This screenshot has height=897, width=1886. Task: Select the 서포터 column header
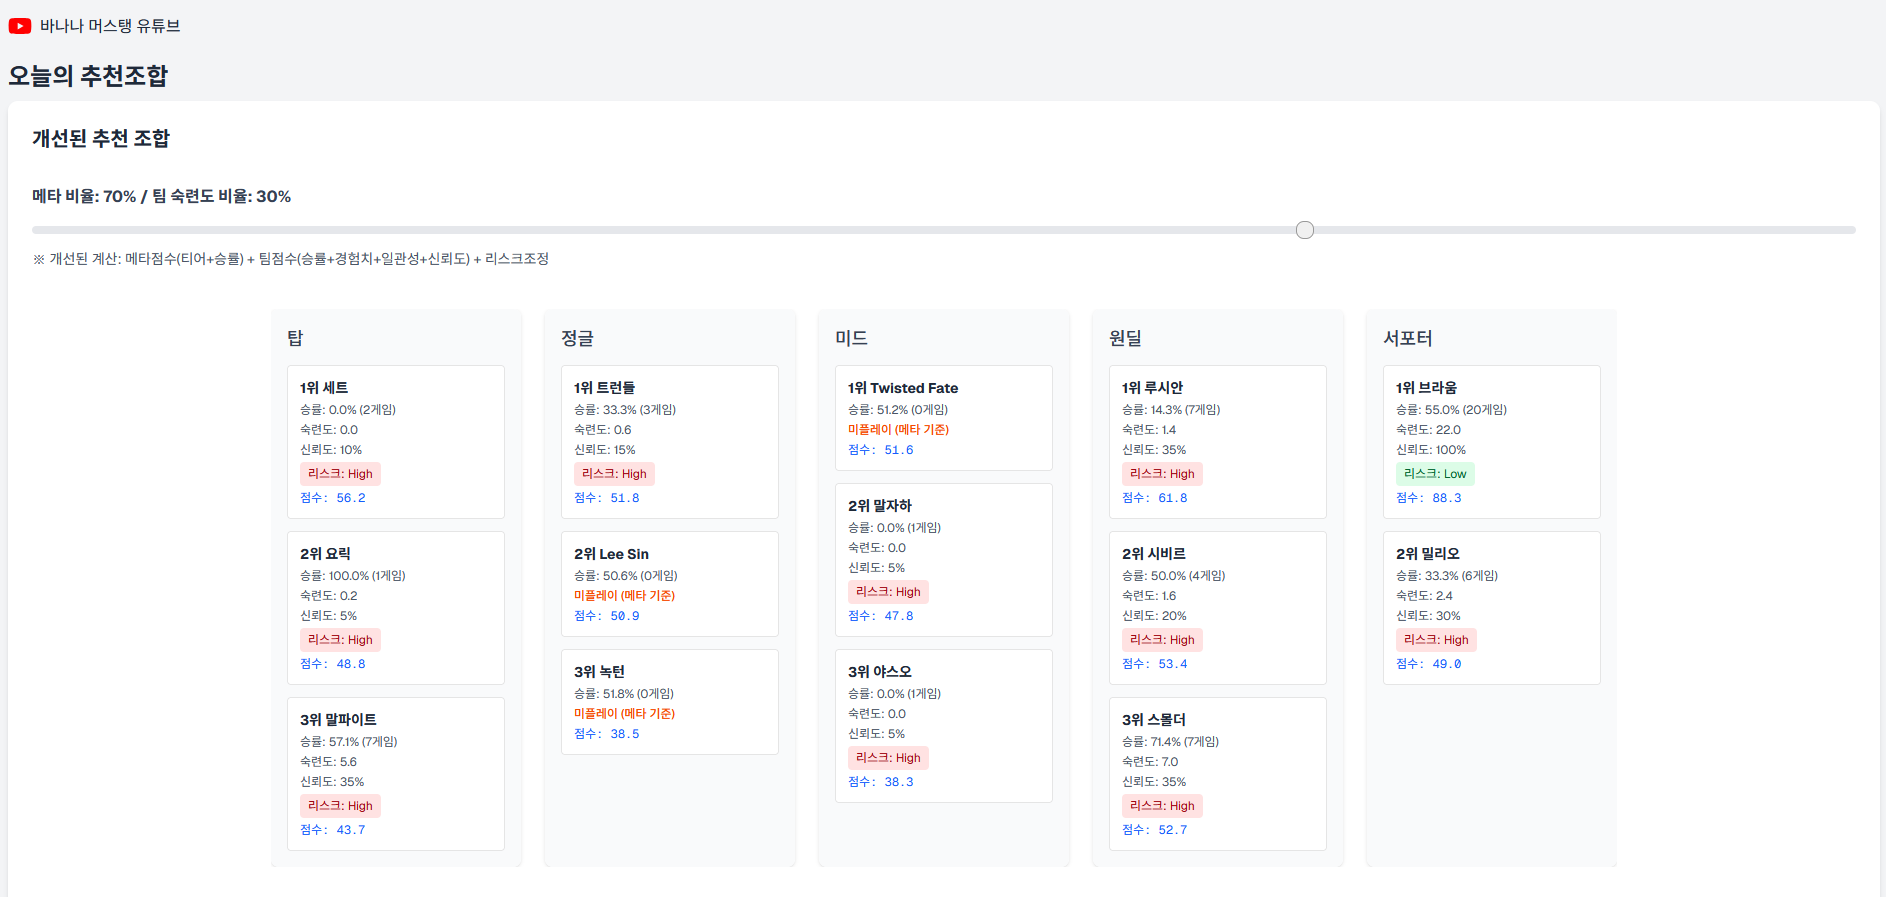1408,338
